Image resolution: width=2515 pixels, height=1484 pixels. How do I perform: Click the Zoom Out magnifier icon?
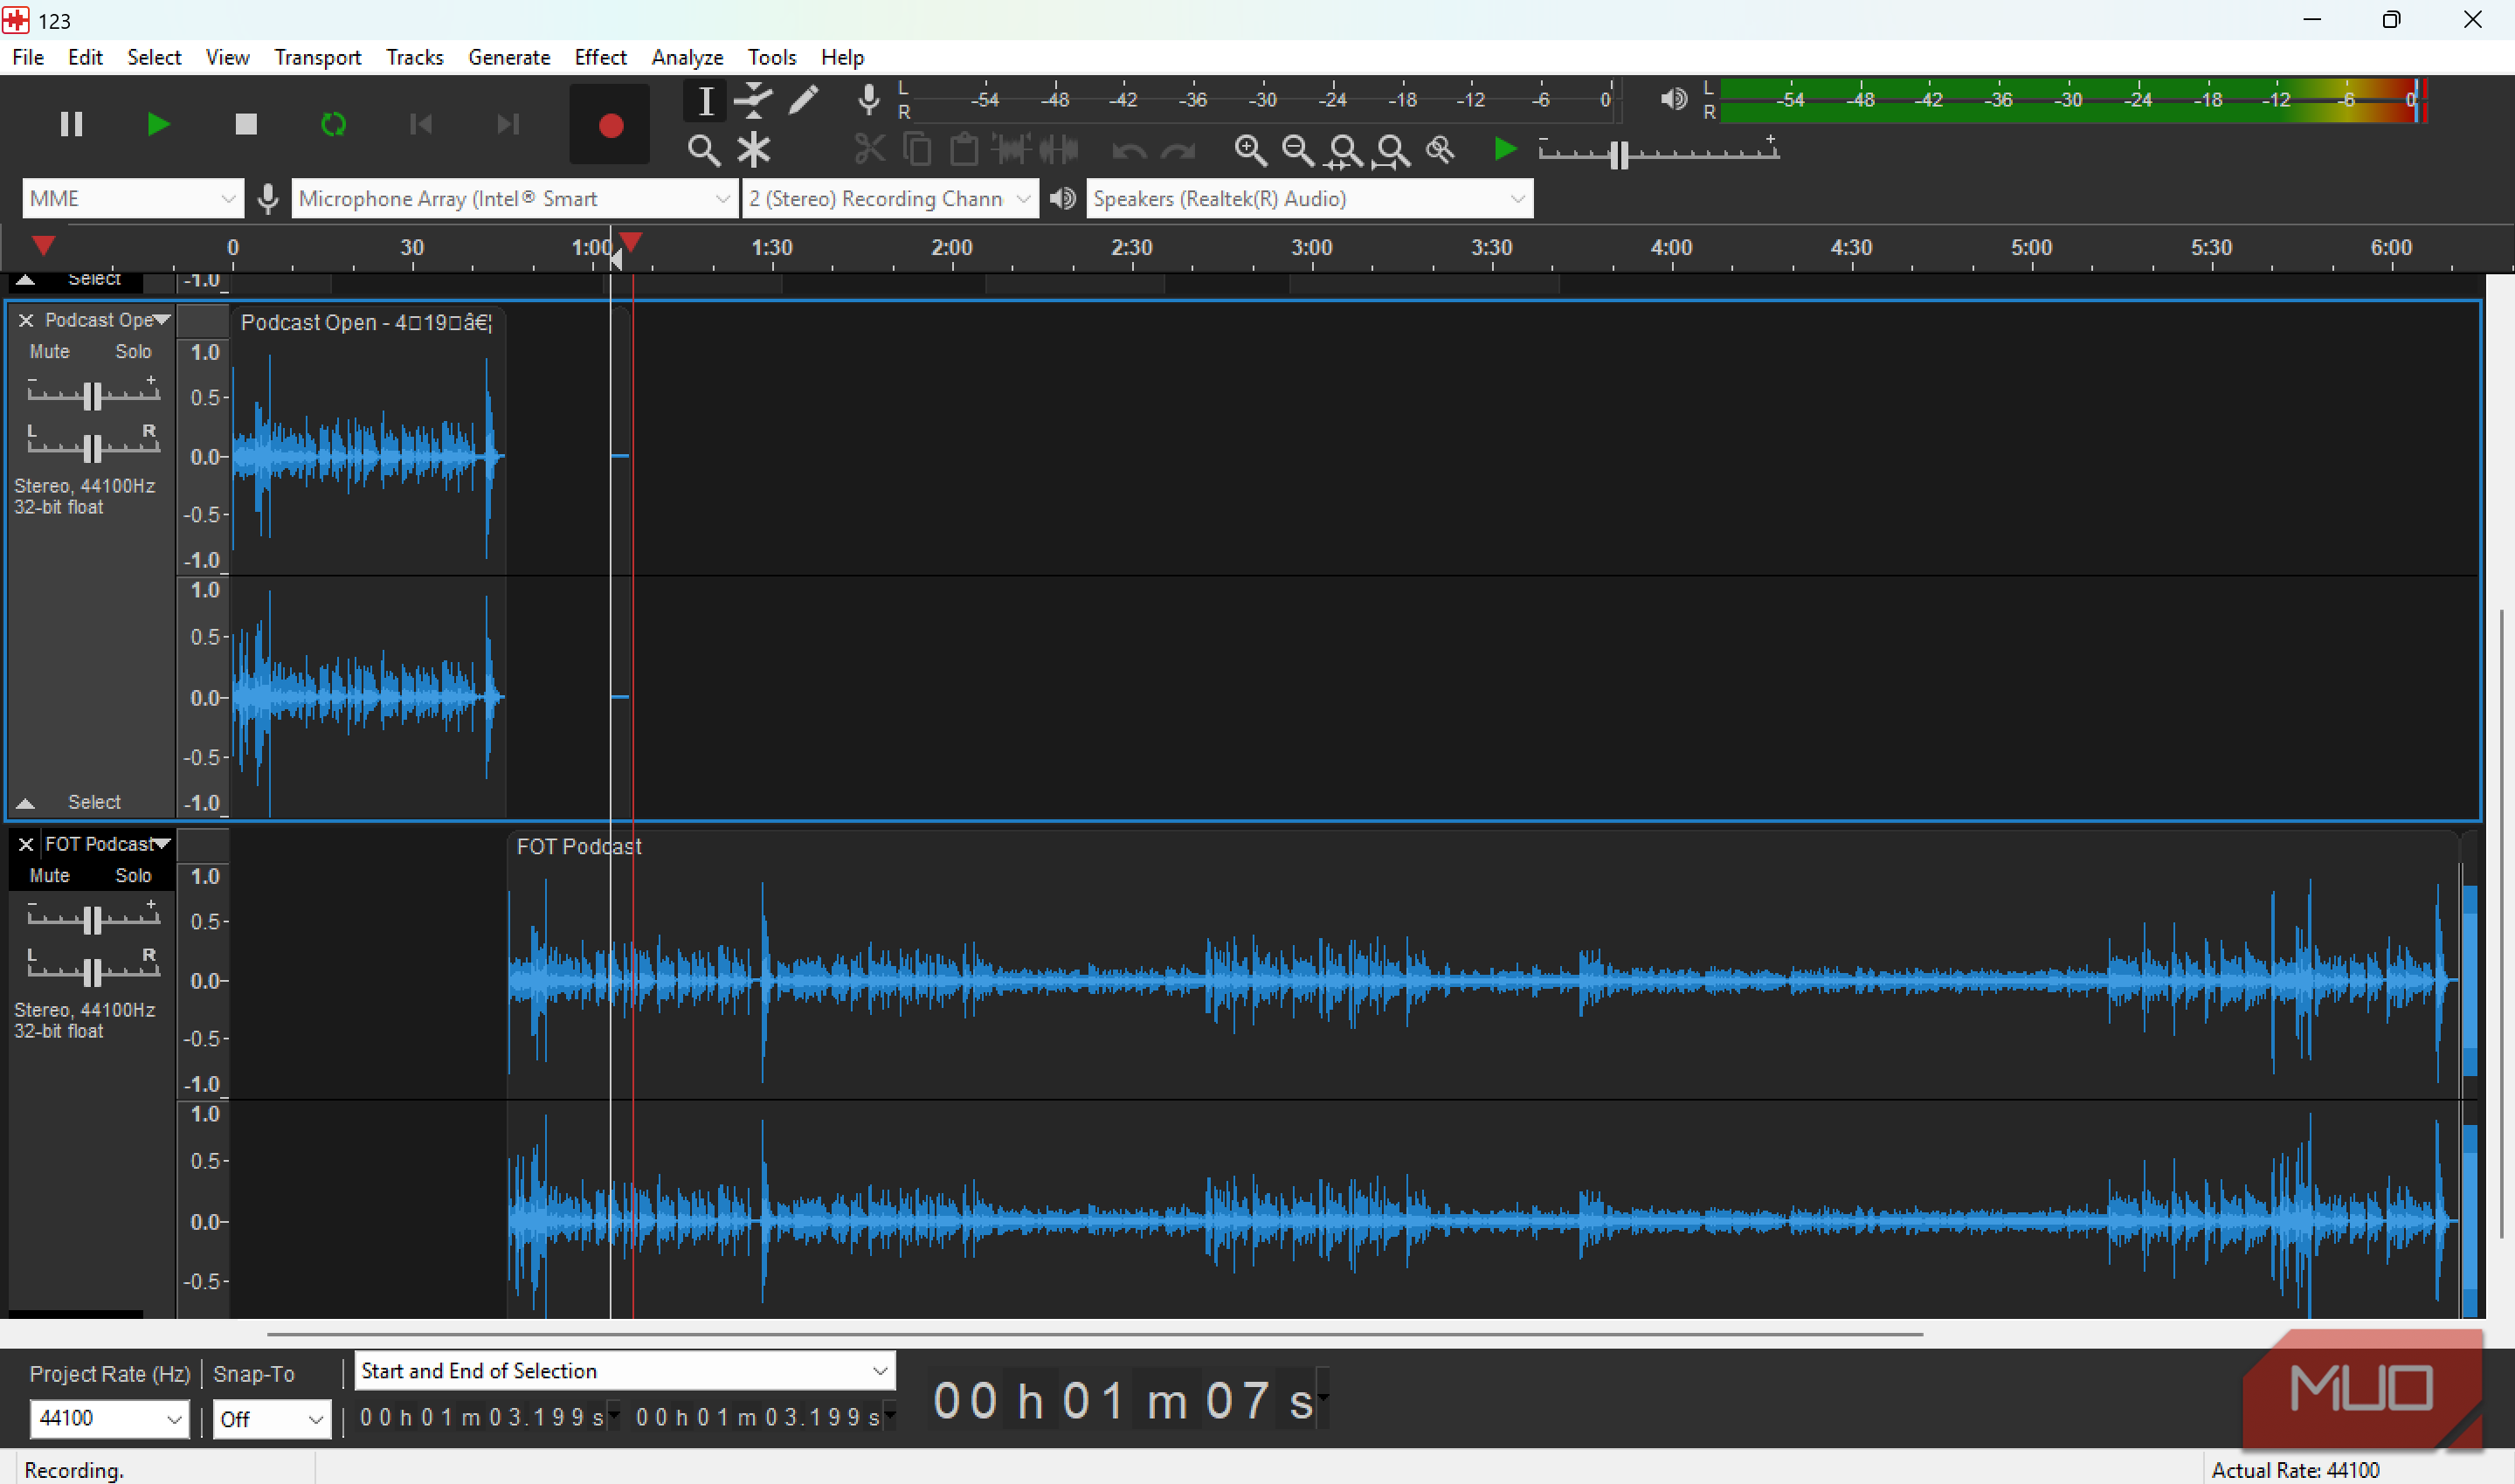pos(1297,150)
